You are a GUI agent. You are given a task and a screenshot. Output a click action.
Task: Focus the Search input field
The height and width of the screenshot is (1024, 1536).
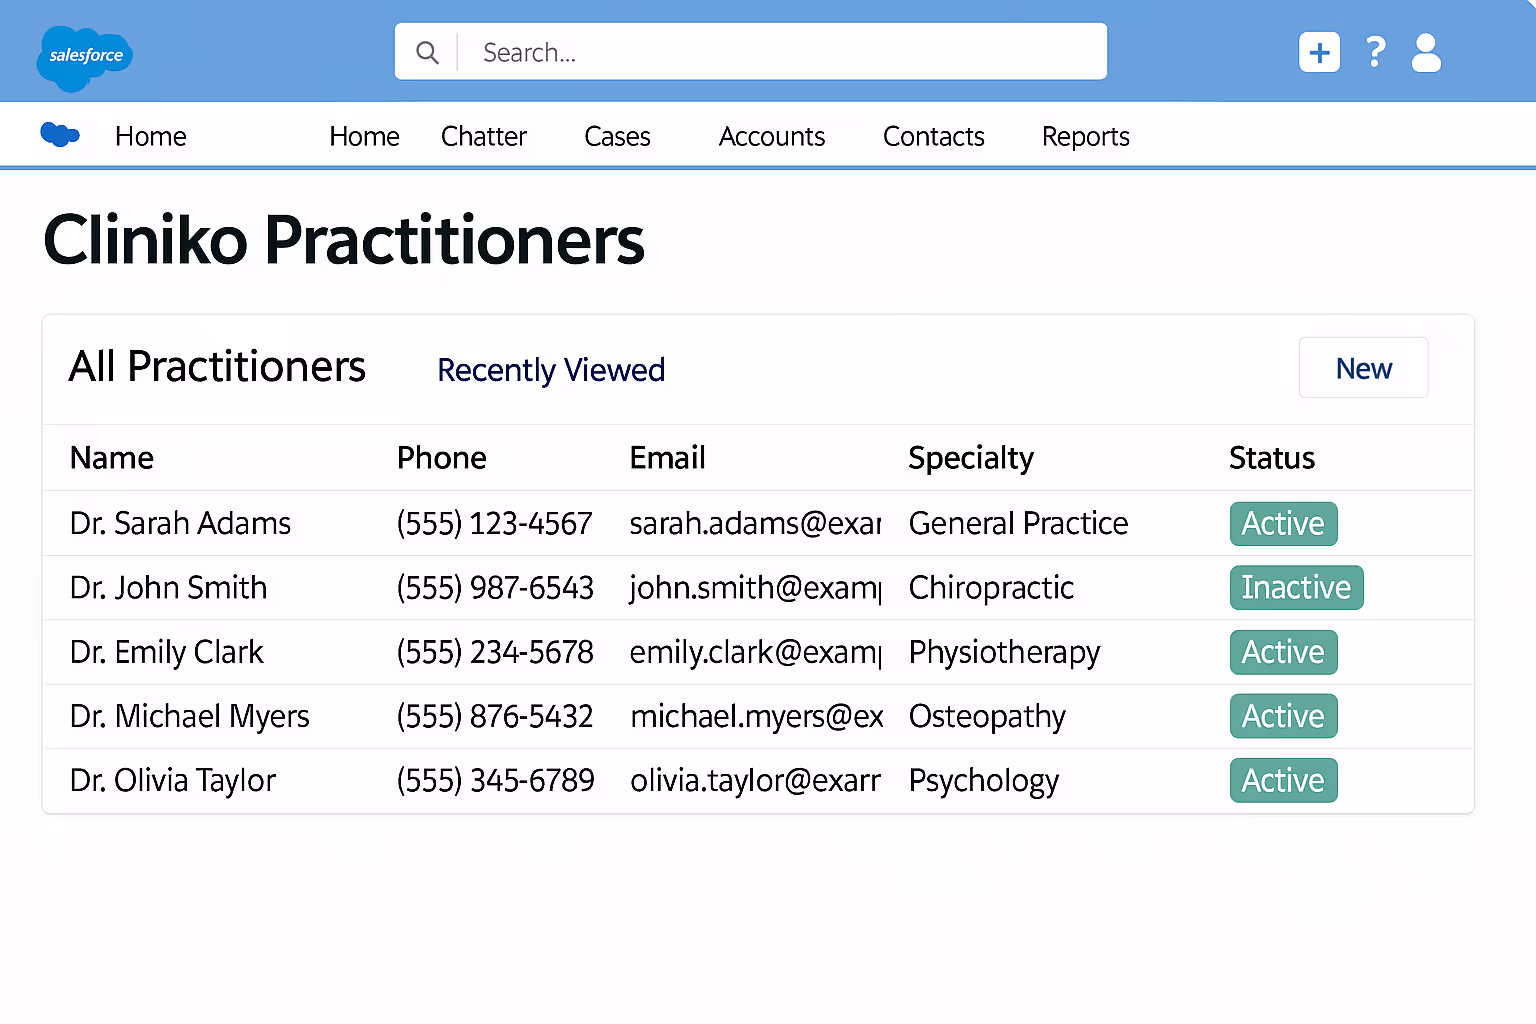click(751, 51)
